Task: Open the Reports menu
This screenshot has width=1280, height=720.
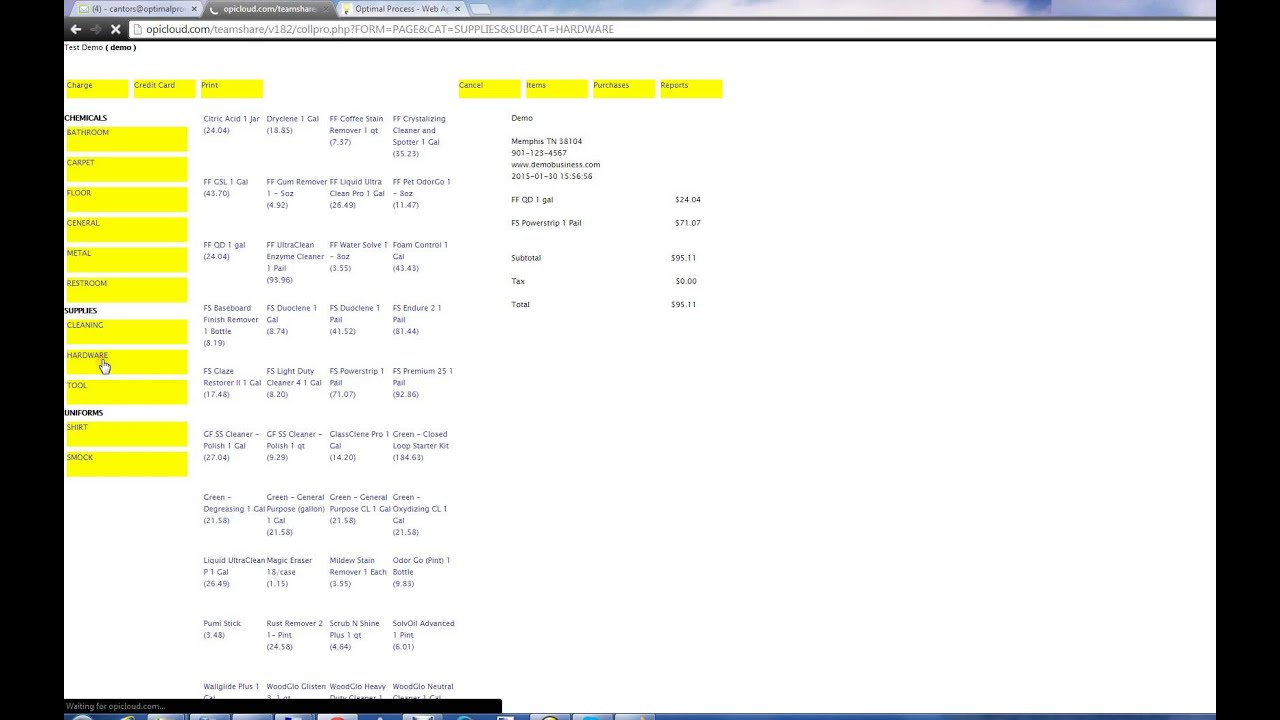Action: point(690,89)
